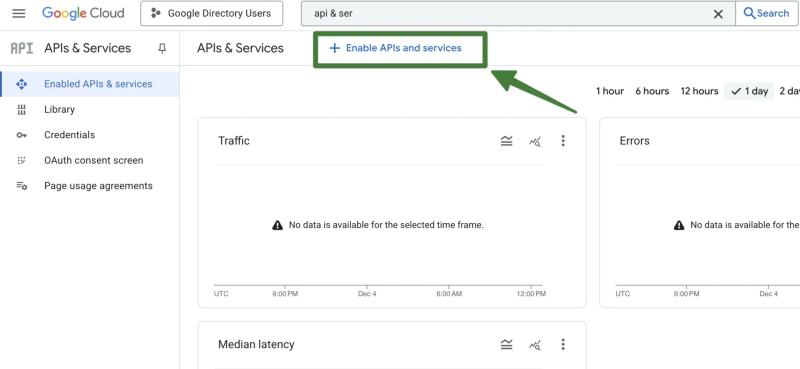Click Enable APIs and services
800x369 pixels.
click(x=395, y=48)
